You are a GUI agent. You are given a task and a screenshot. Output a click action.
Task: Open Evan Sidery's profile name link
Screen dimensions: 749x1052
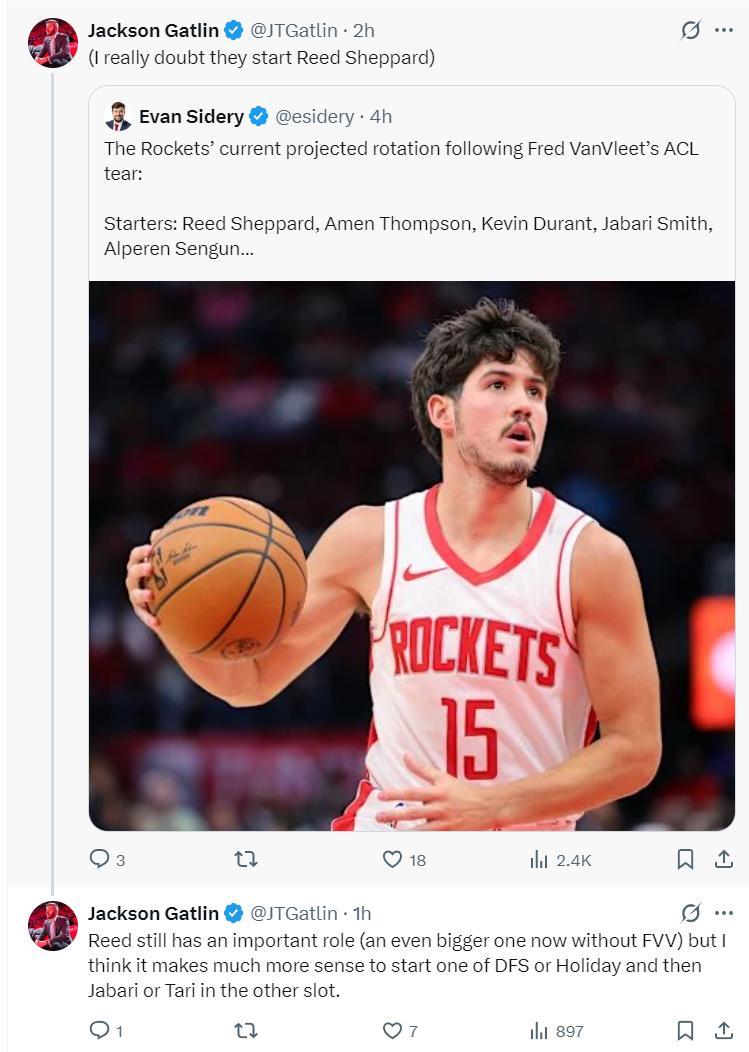coord(191,117)
